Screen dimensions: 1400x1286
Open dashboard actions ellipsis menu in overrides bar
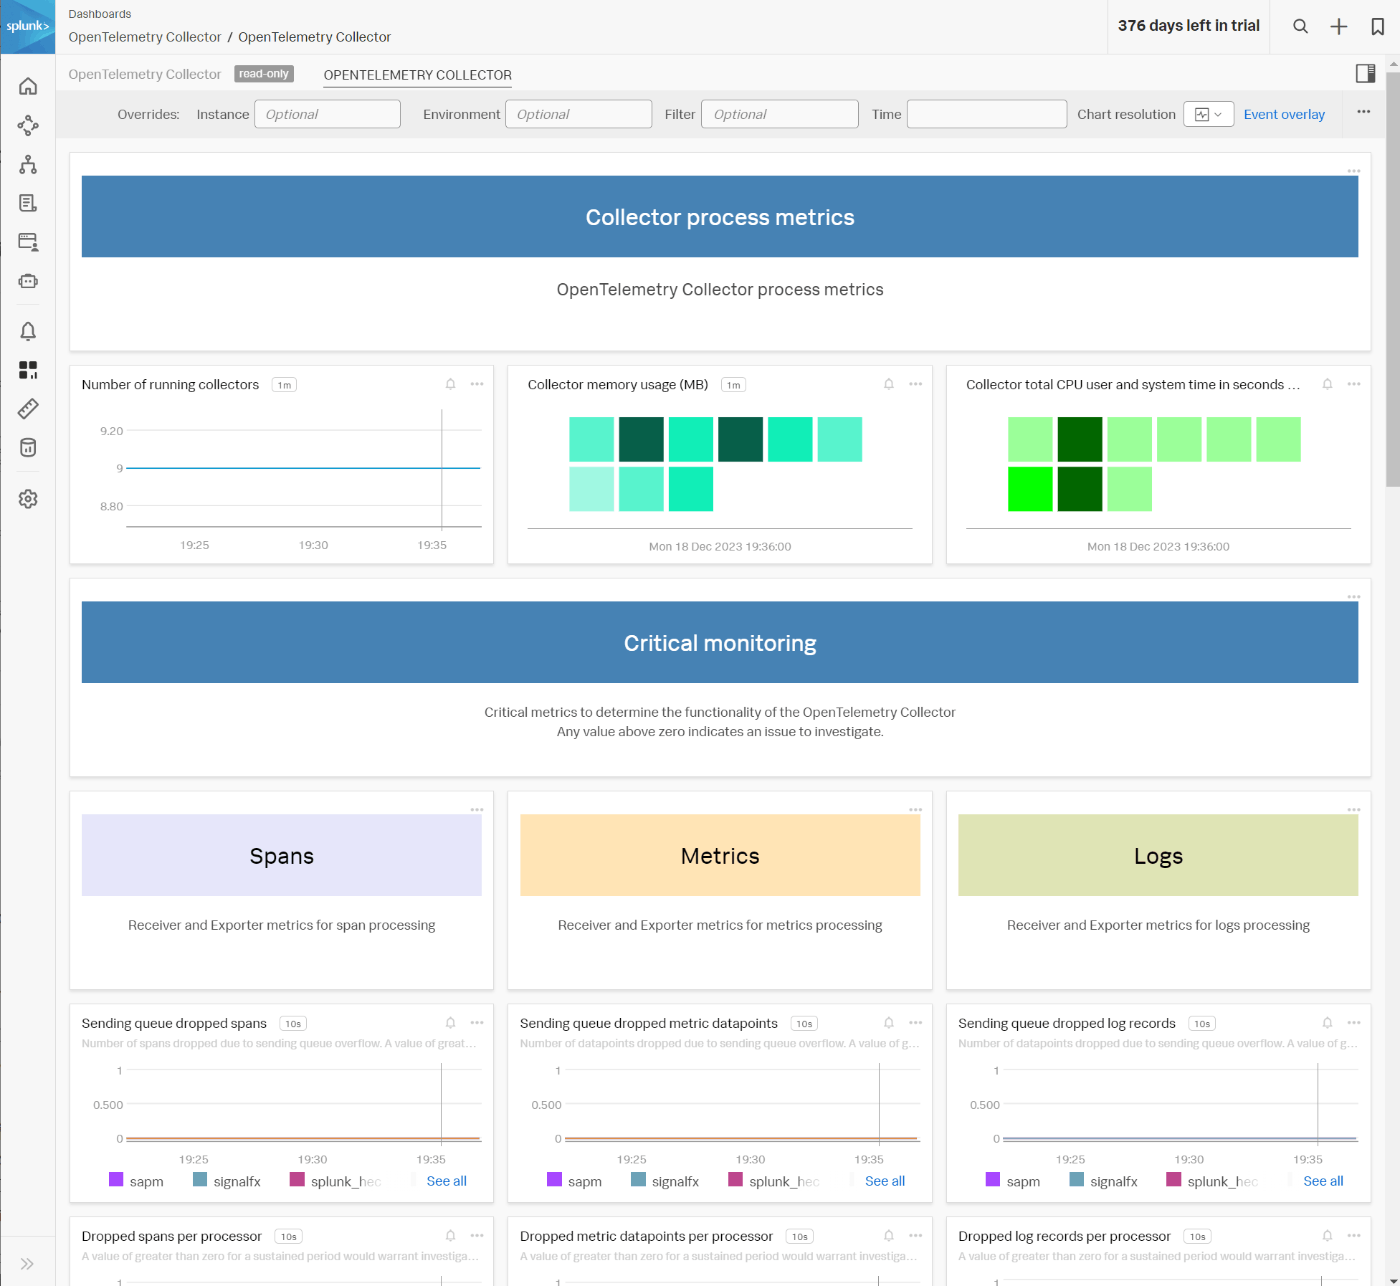tap(1363, 112)
